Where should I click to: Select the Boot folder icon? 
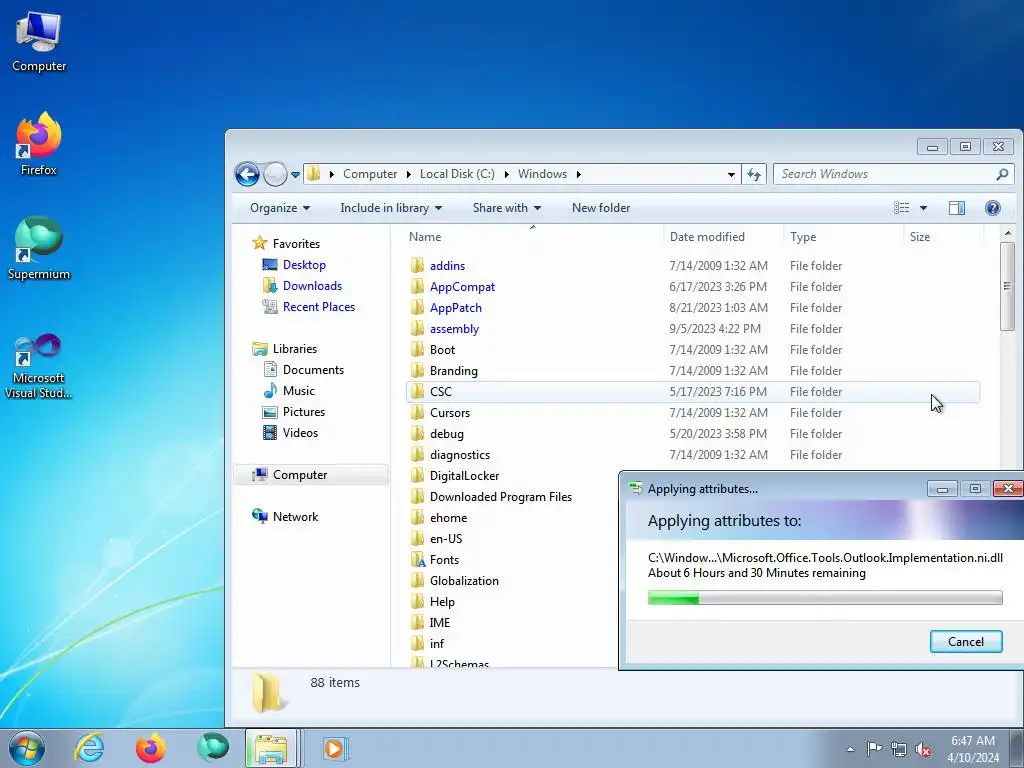pyautogui.click(x=417, y=349)
